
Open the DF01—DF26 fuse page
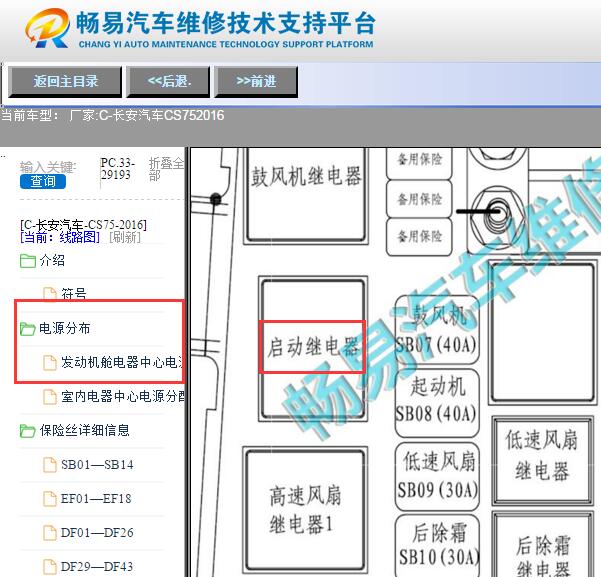(x=97, y=533)
